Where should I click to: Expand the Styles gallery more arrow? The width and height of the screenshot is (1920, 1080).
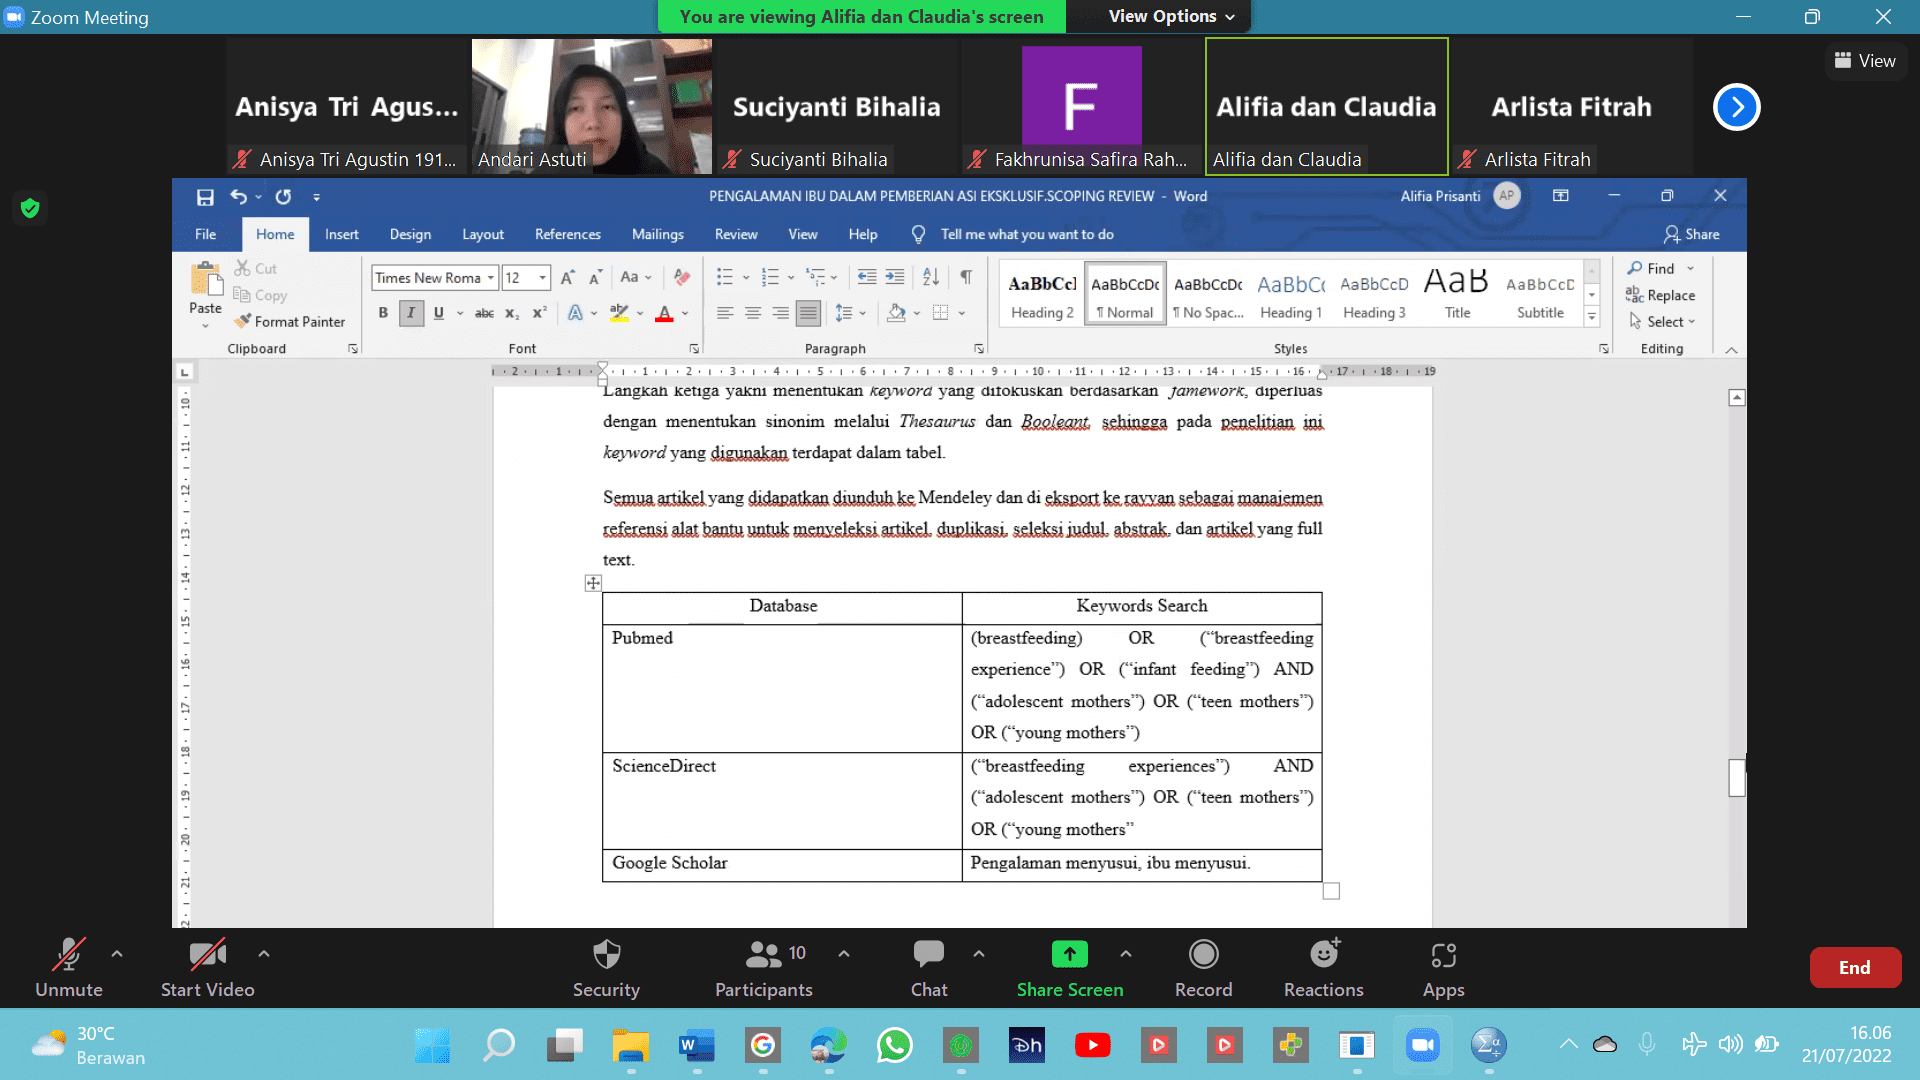(1592, 317)
